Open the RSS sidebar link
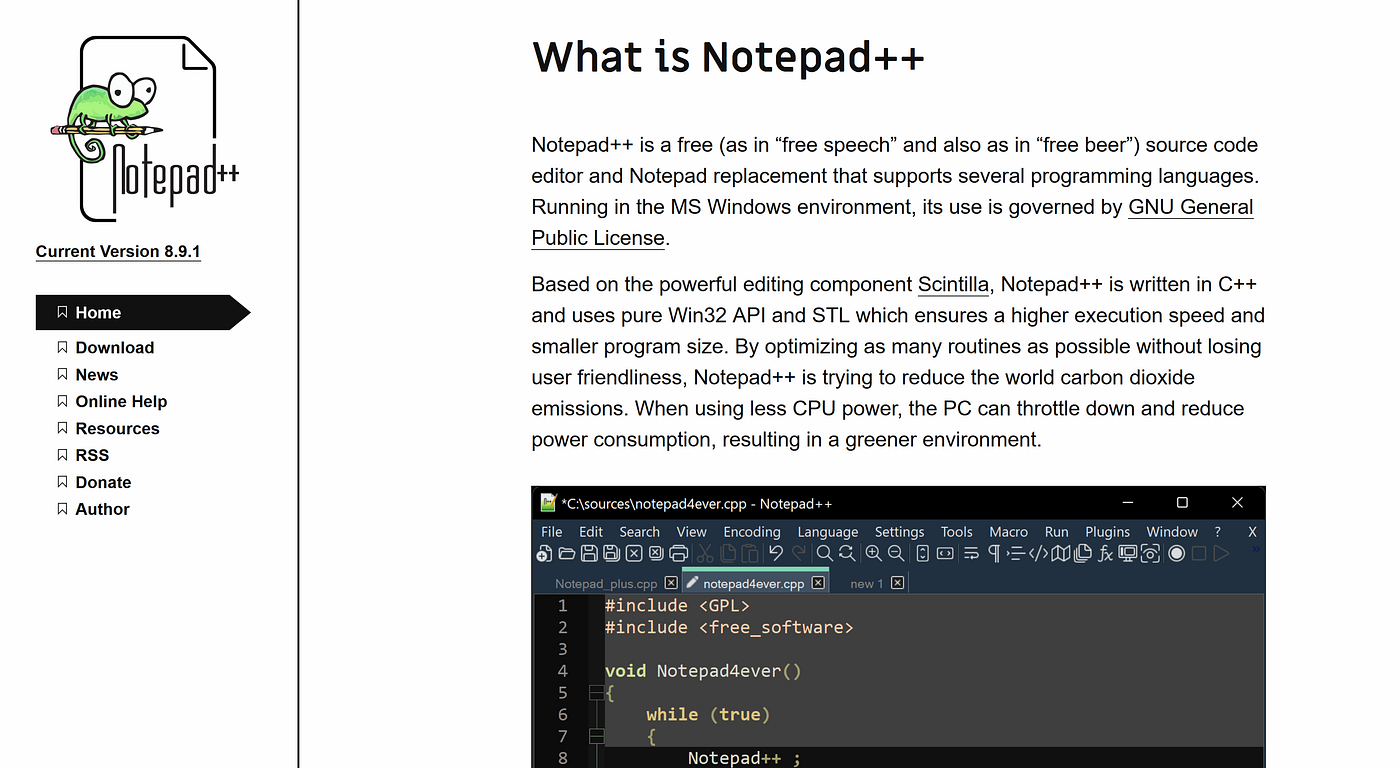The width and height of the screenshot is (1400, 768). (92, 456)
